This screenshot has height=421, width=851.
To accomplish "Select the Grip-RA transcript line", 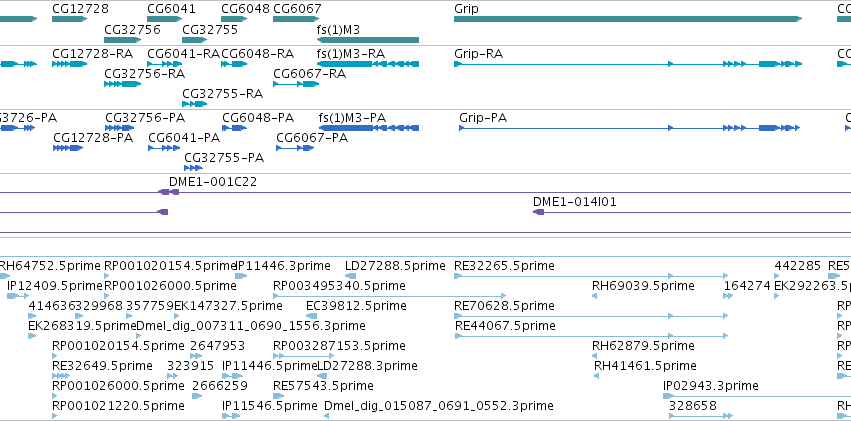I will (x=628, y=64).
